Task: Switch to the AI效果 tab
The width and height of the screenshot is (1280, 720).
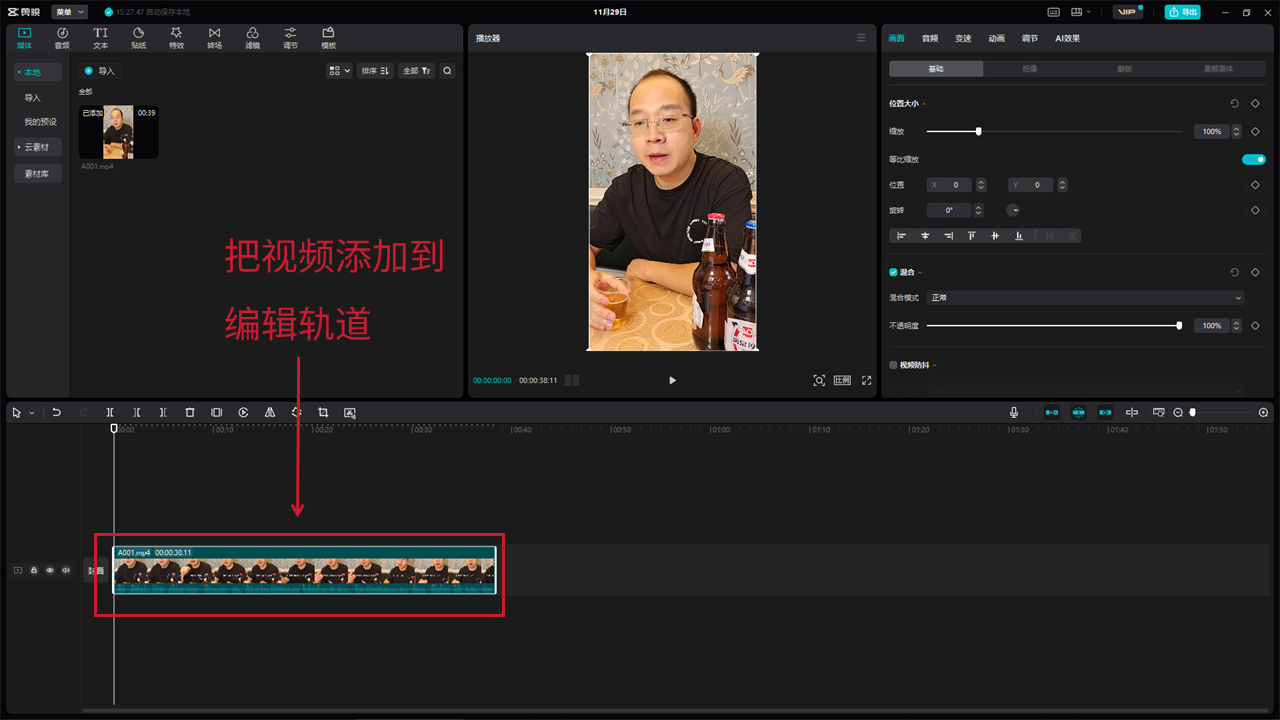Action: tap(1068, 38)
